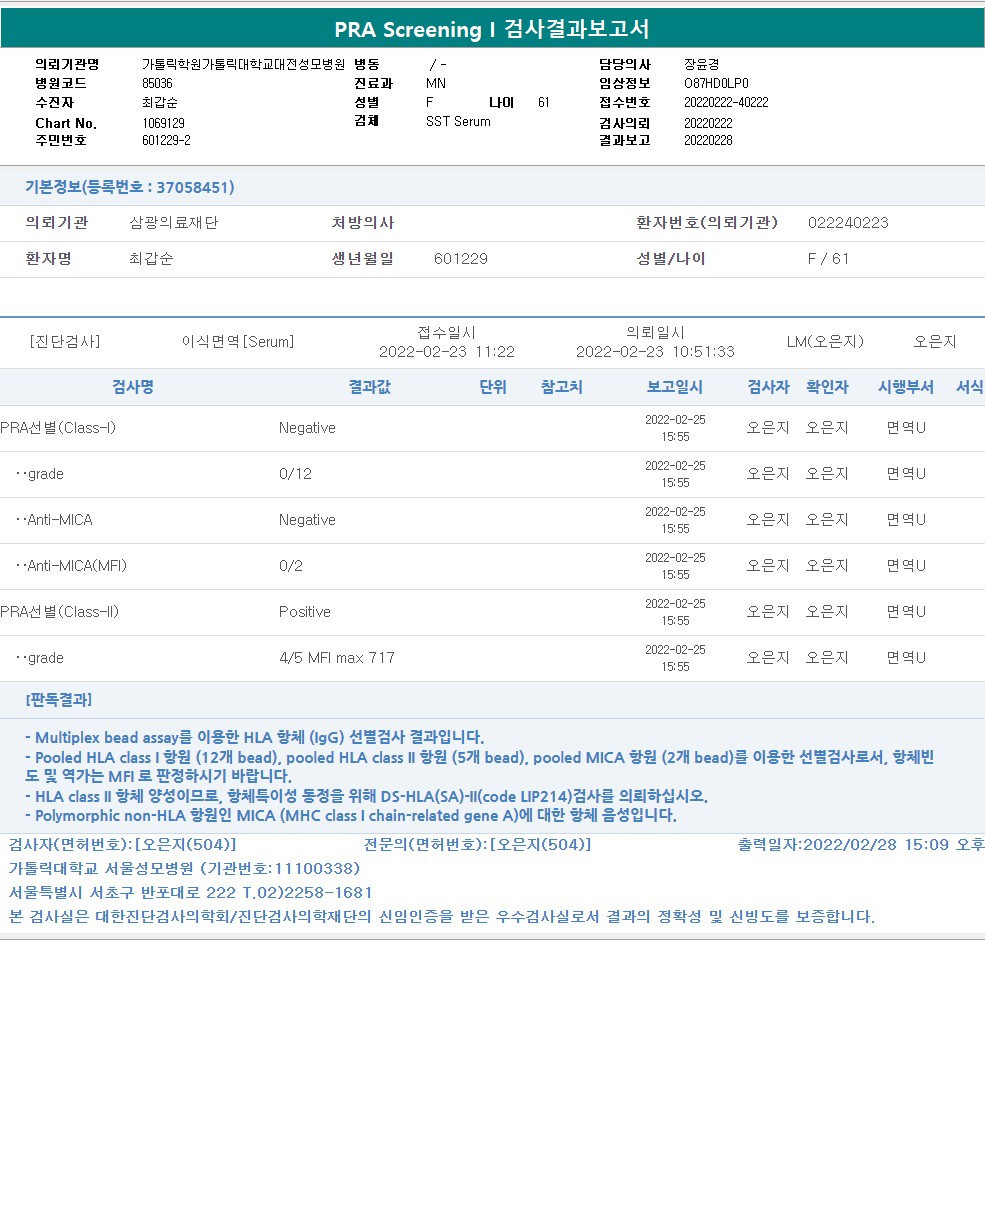Select grade value 4/5 MFI max 717

337,658
